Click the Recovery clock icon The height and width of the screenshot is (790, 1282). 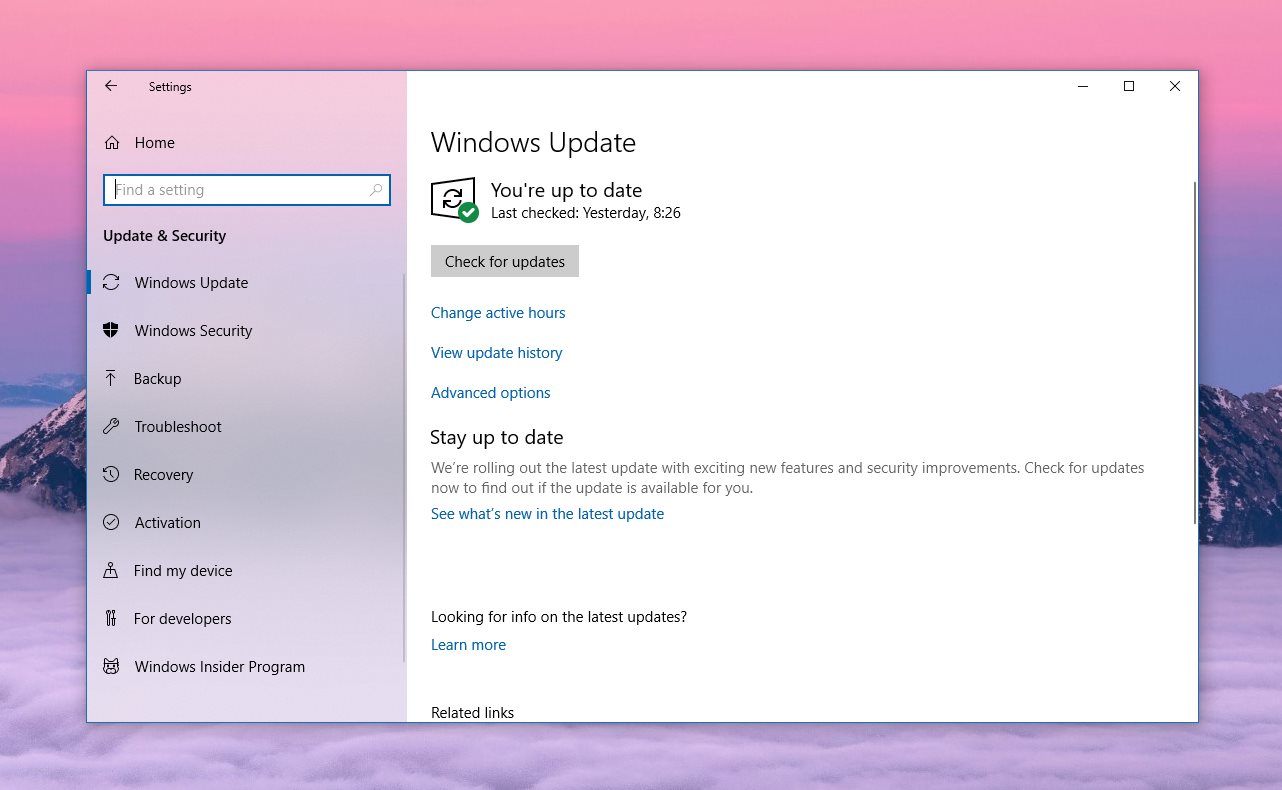pos(111,475)
